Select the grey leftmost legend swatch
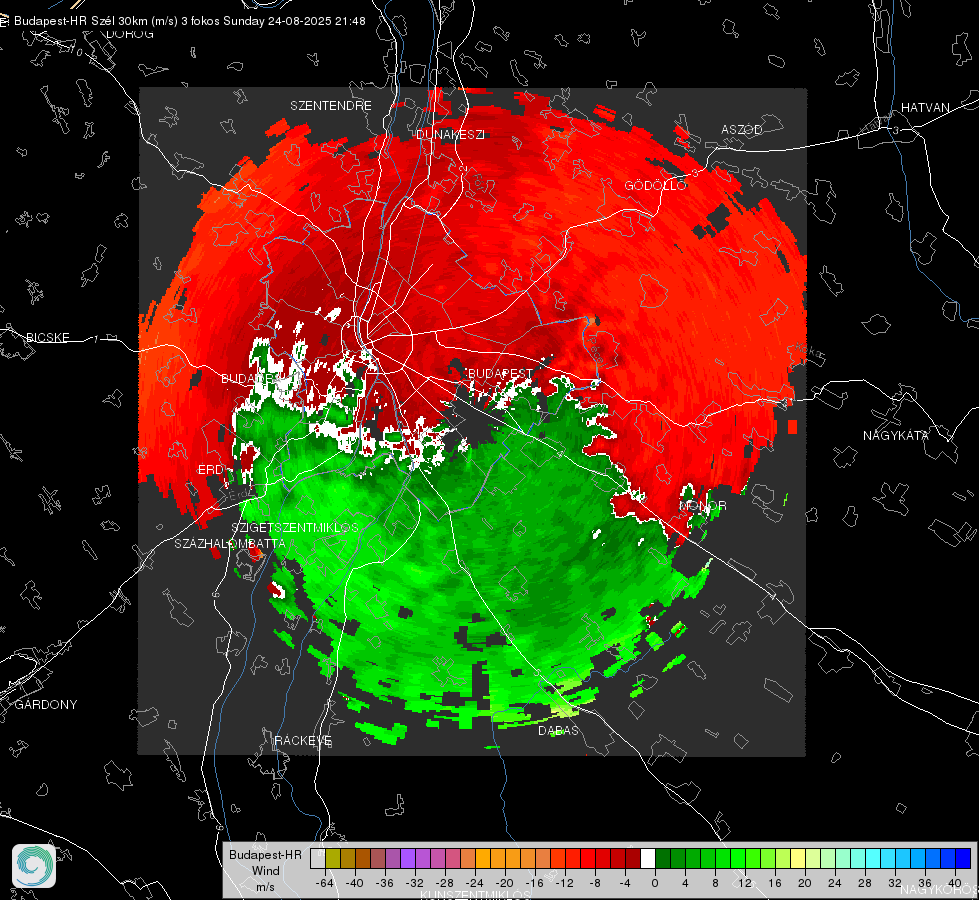 pyautogui.click(x=318, y=858)
